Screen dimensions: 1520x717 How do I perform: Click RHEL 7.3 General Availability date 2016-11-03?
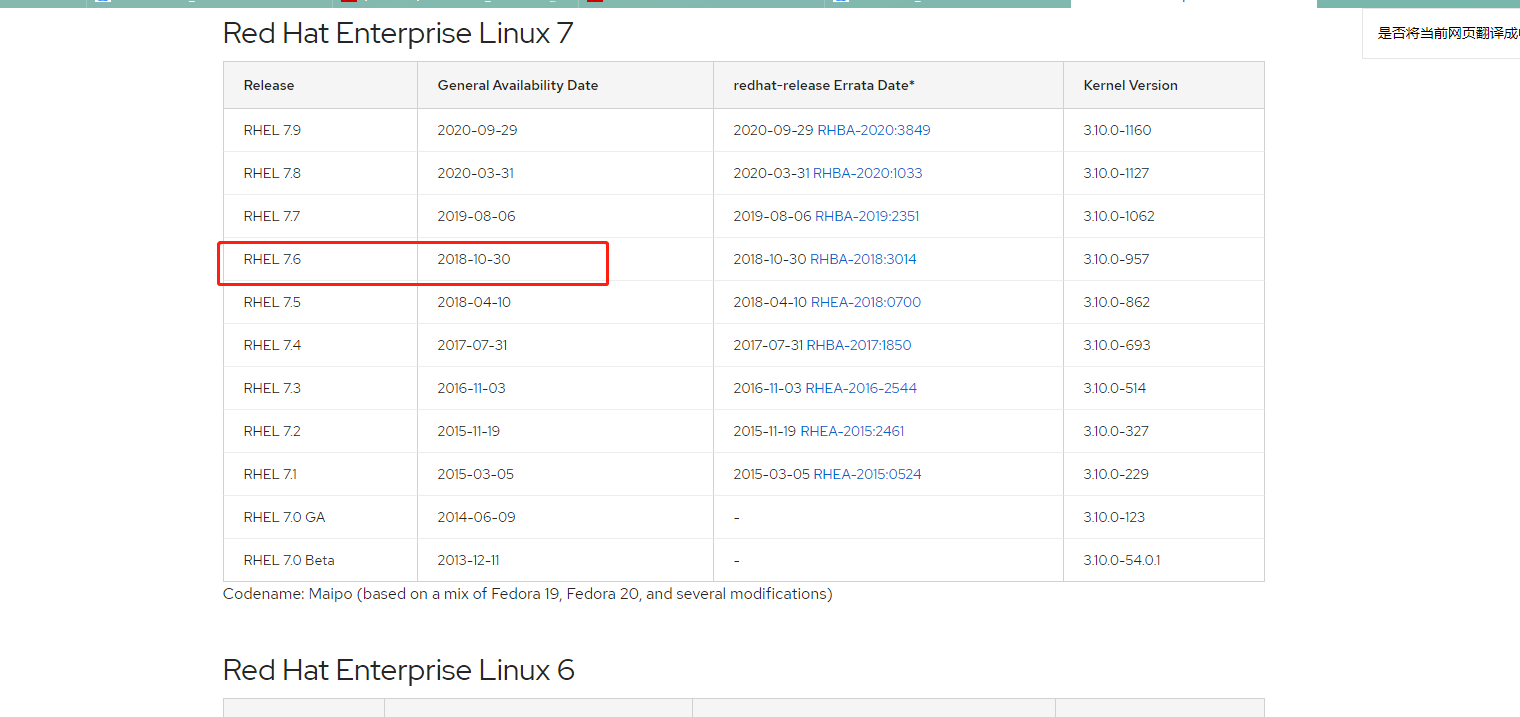pyautogui.click(x=471, y=388)
